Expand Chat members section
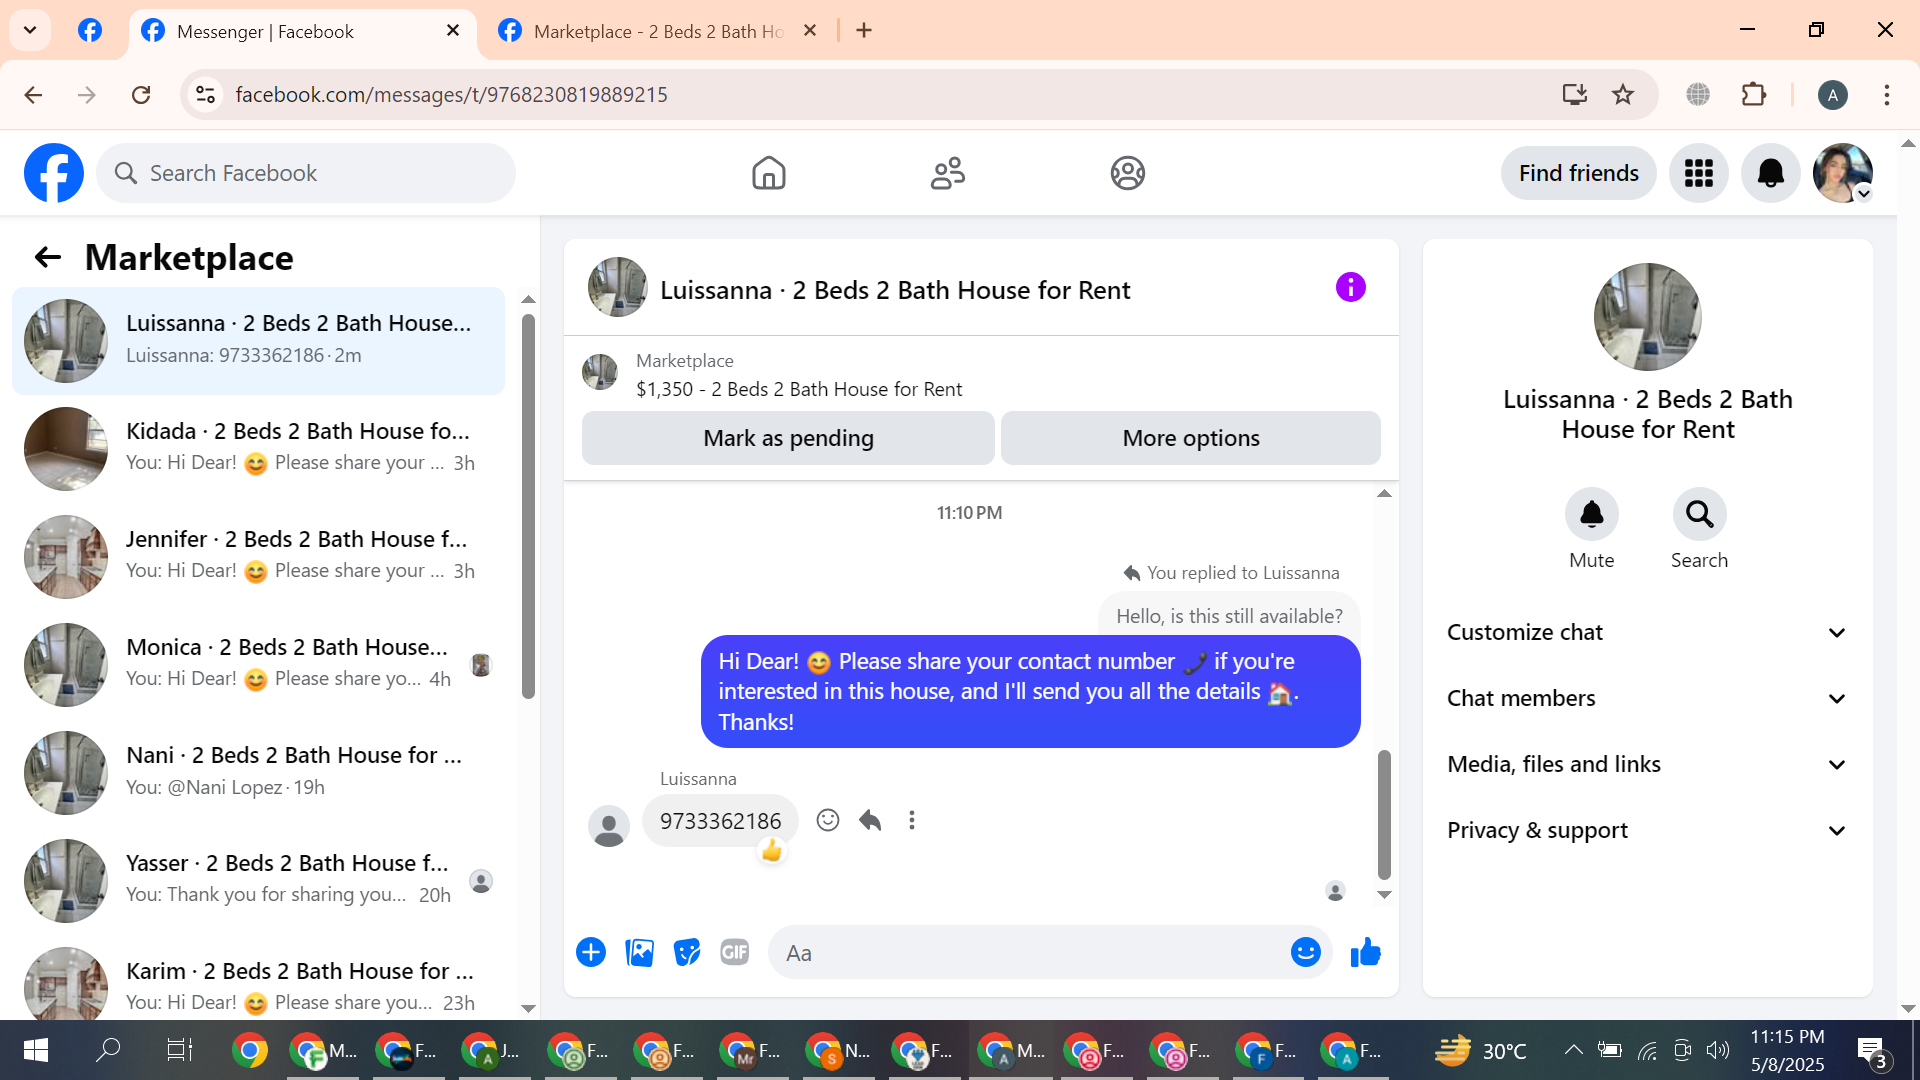The width and height of the screenshot is (1920, 1080). point(1647,698)
